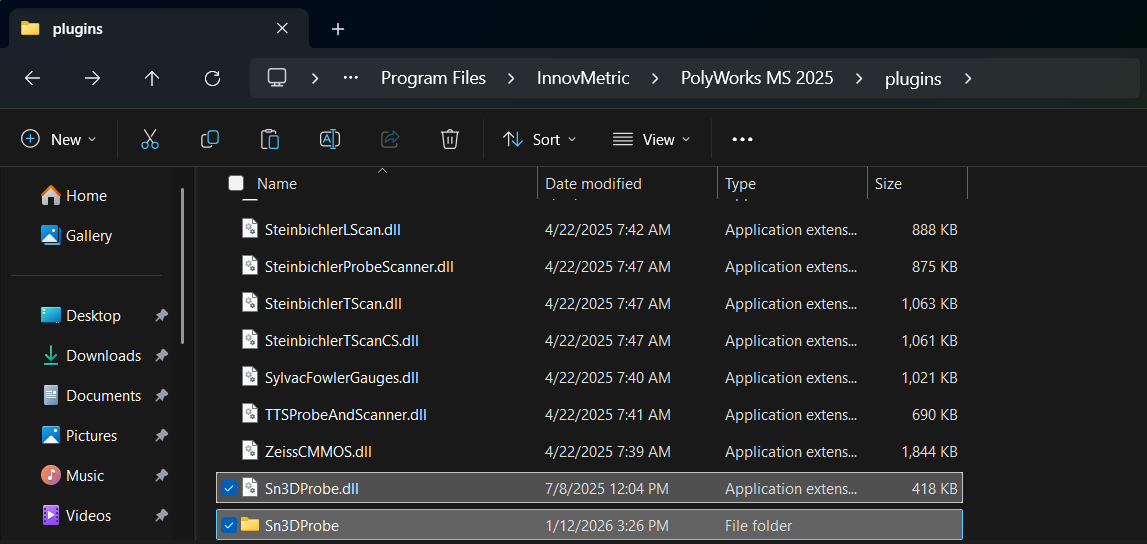Click the Copy icon in toolbar
The image size is (1147, 544).
tap(210, 139)
